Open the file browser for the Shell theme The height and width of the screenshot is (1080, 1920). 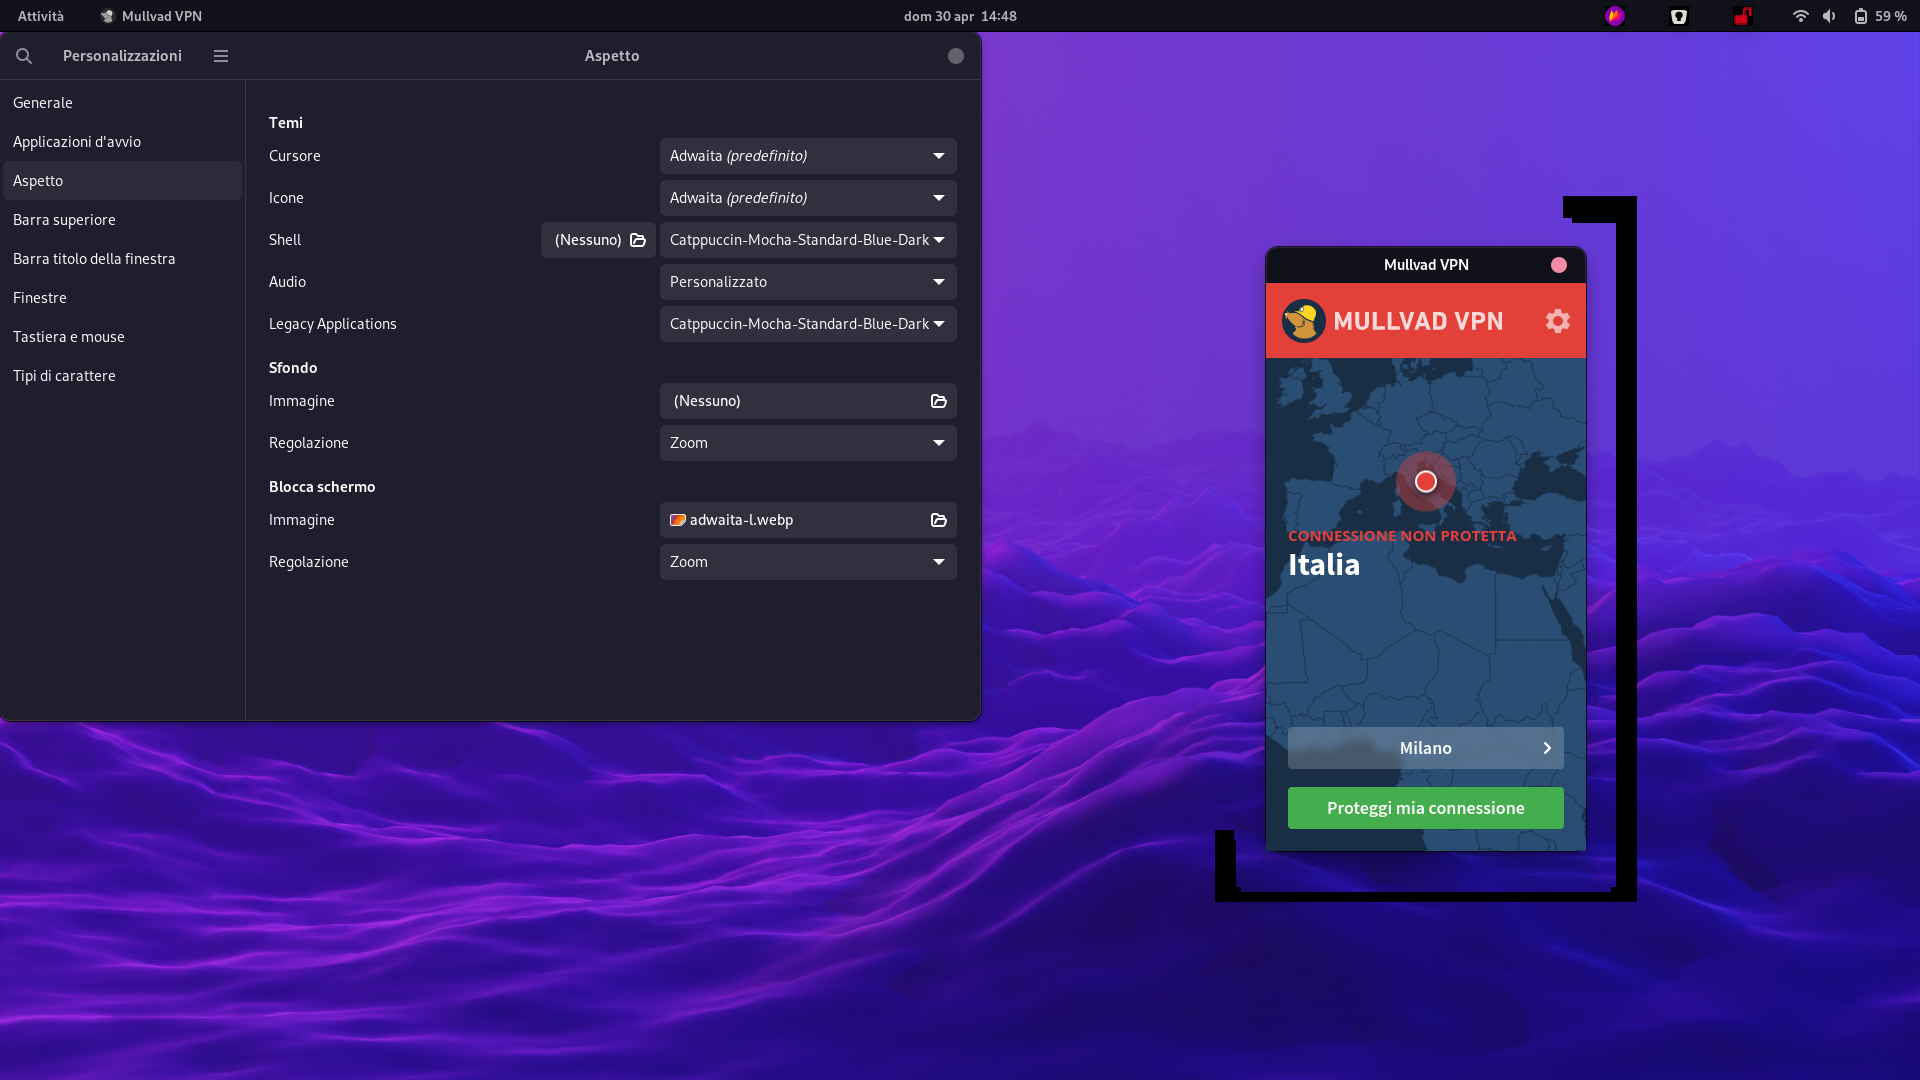pyautogui.click(x=637, y=240)
